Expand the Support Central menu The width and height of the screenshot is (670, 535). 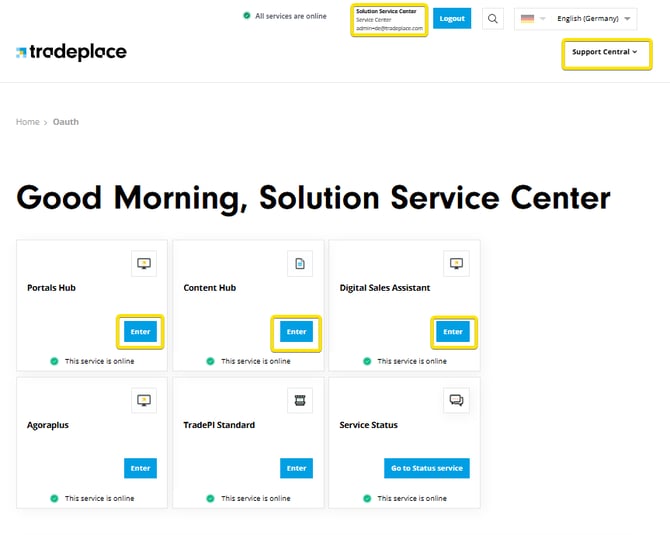coord(606,52)
